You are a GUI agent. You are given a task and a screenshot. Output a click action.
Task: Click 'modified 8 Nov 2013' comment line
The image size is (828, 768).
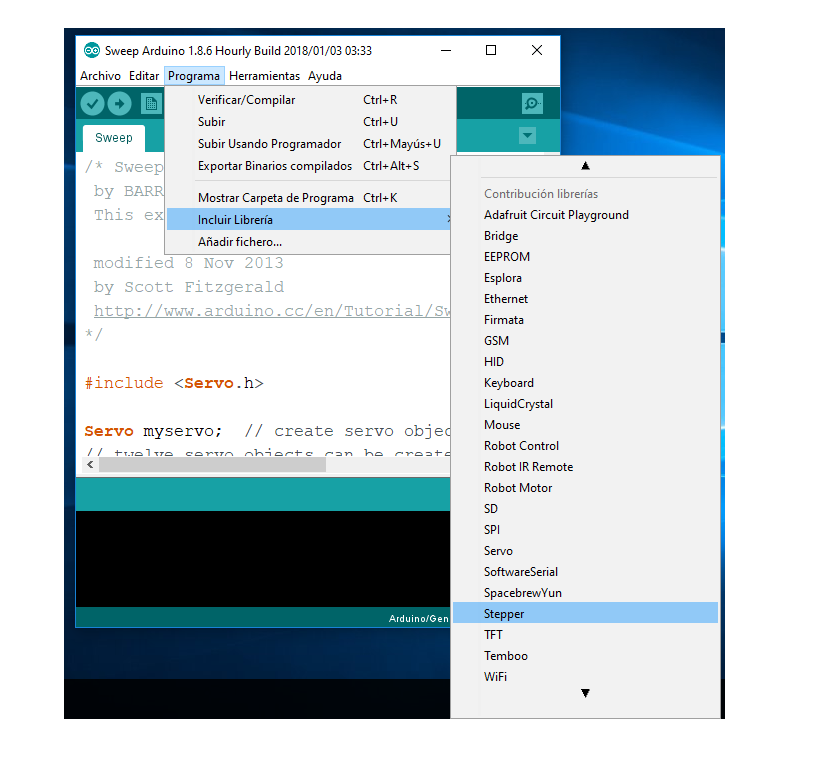coord(188,263)
